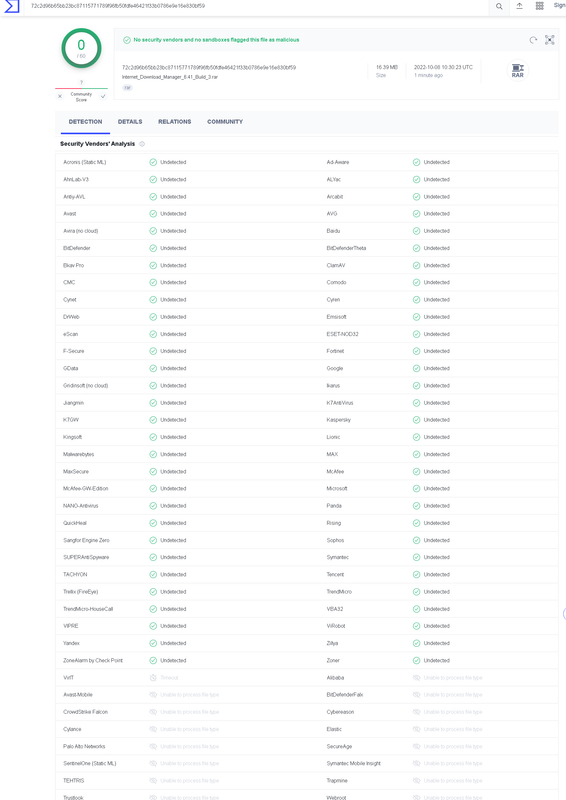Select the Antiy-AVL vendor name
566x800 pixels.
[74, 197]
